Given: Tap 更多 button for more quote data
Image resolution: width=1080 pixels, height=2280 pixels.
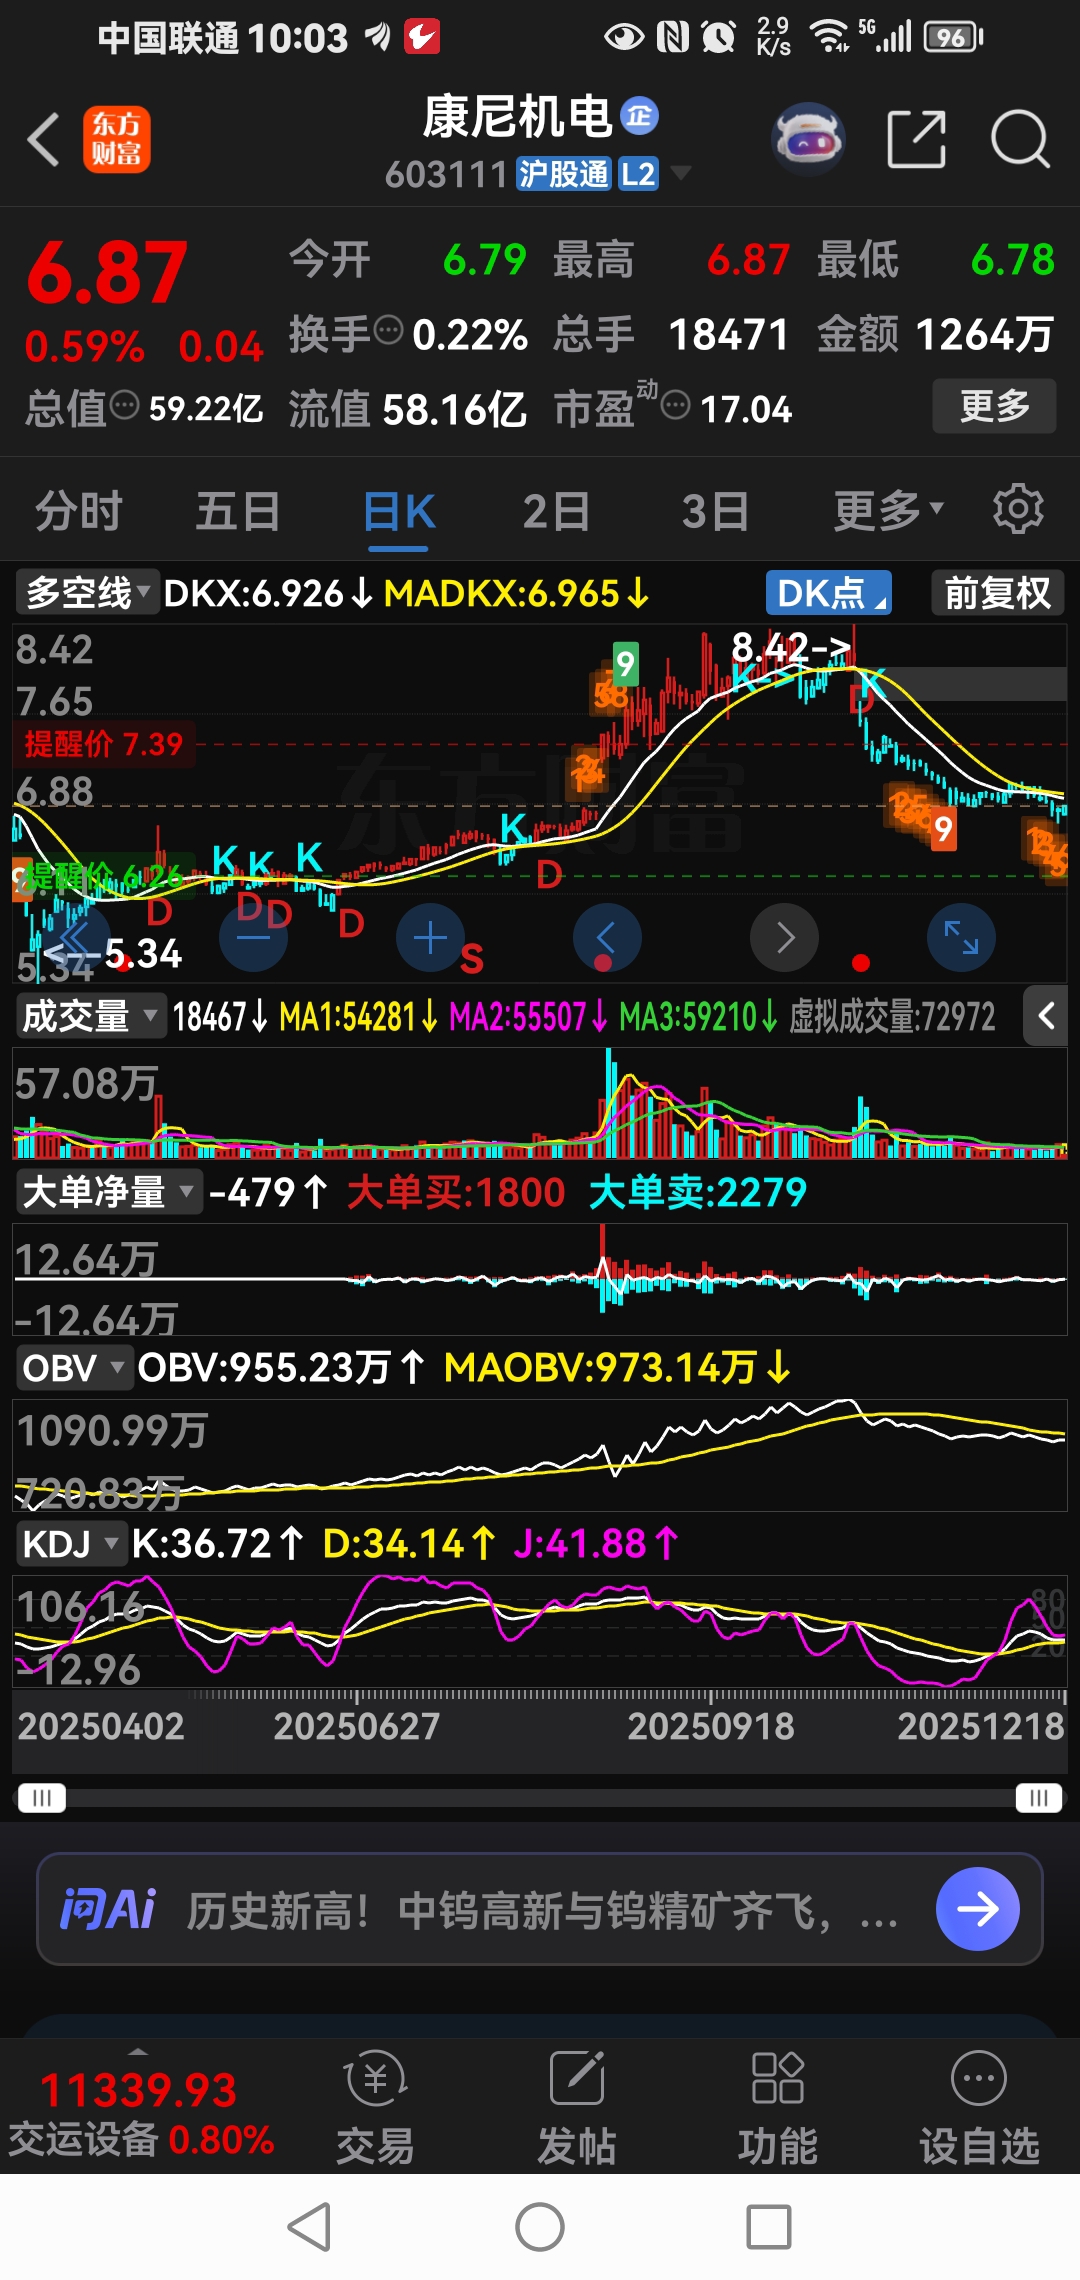Looking at the screenshot, I should pyautogui.click(x=994, y=405).
